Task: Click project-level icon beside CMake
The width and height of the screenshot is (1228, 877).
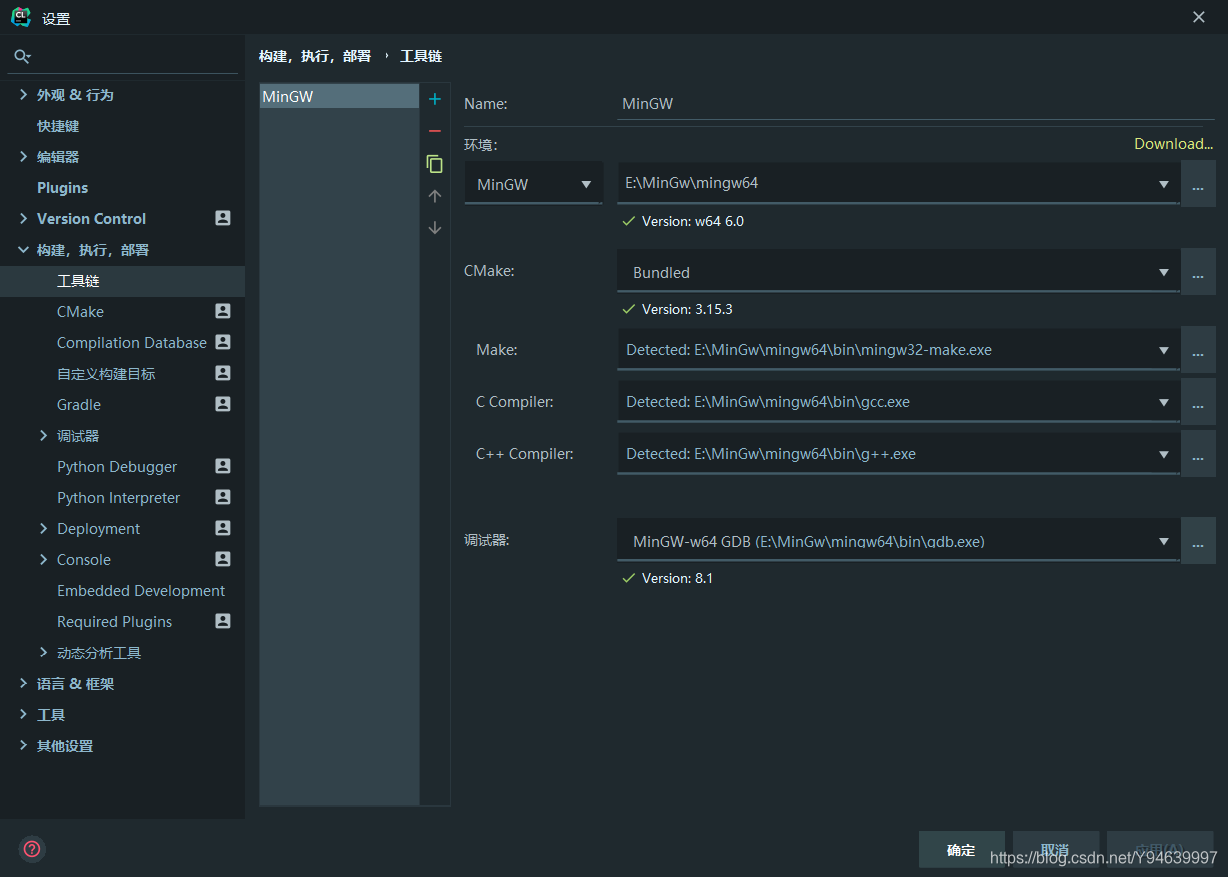Action: point(223,311)
